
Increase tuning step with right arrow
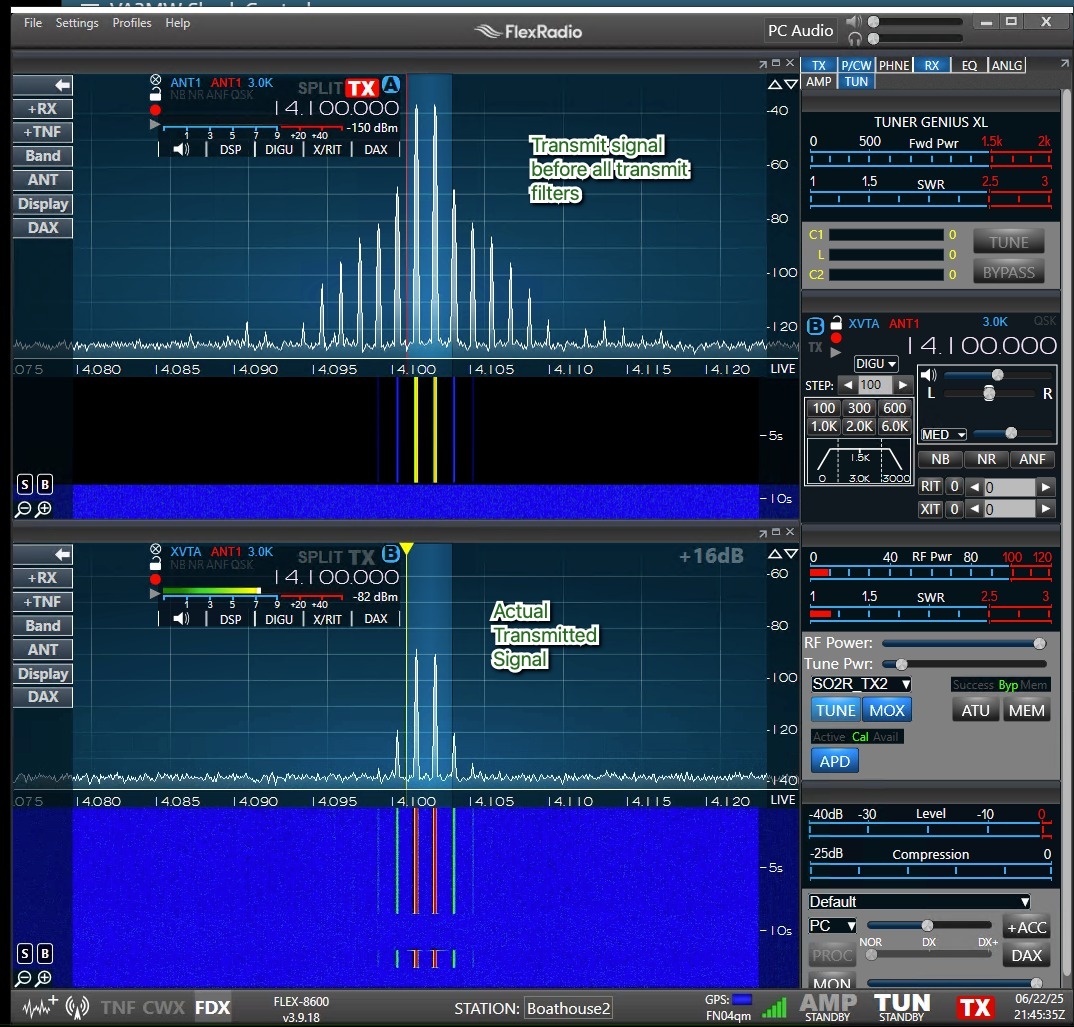[903, 385]
